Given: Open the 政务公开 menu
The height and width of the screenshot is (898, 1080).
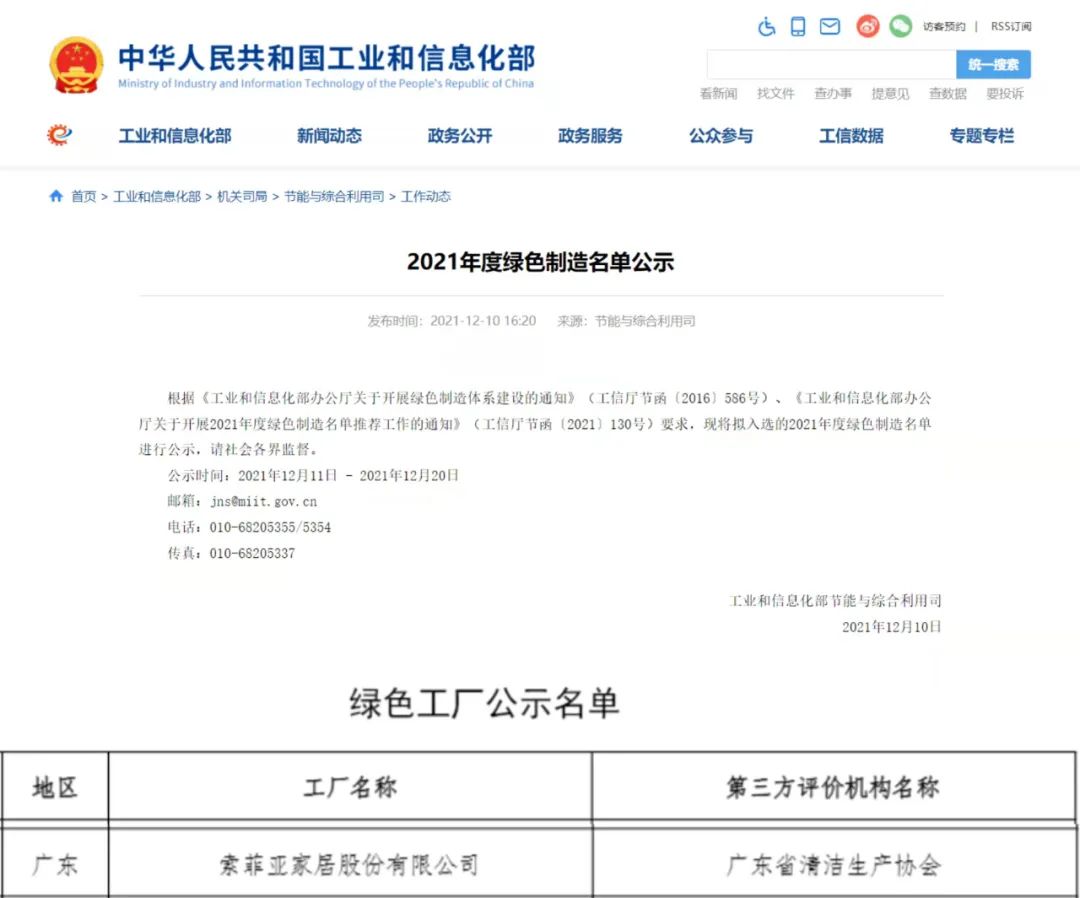Looking at the screenshot, I should (460, 136).
